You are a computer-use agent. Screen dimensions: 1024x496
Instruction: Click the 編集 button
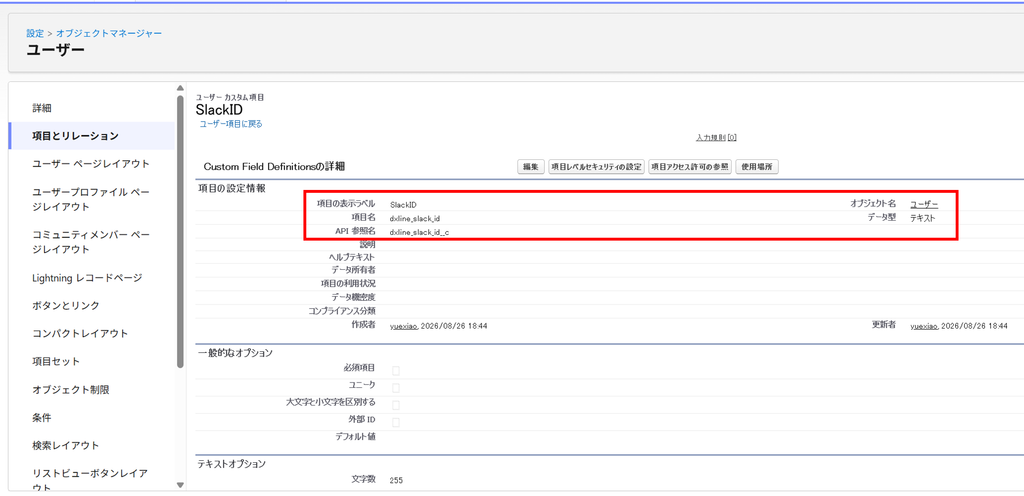click(530, 167)
